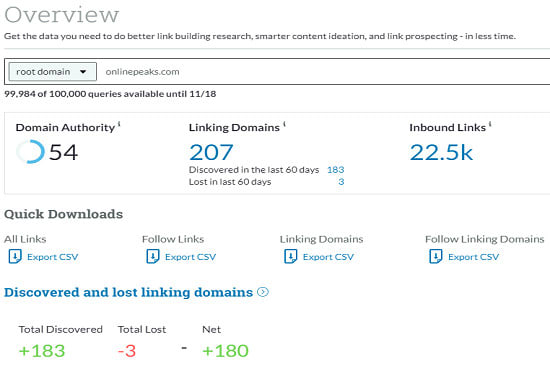Click the Discovered in the last 60 days label
The height and width of the screenshot is (370, 550).
[254, 170]
